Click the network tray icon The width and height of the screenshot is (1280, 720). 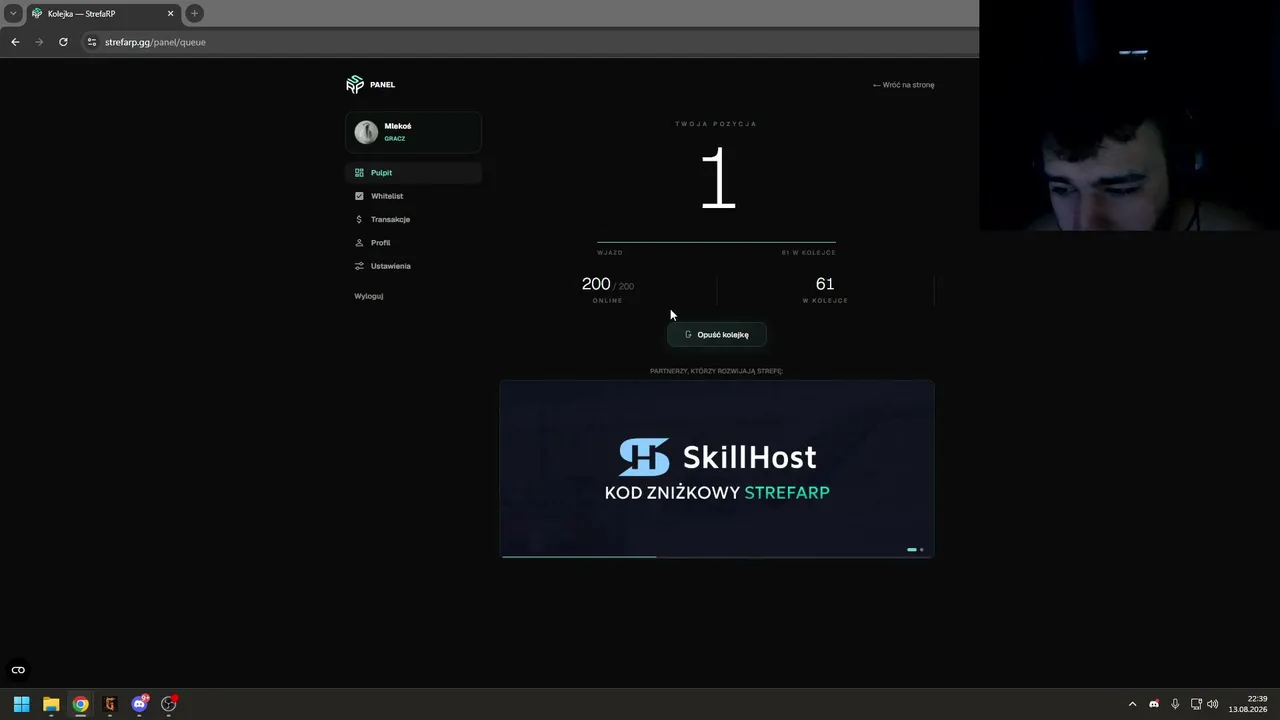click(x=1196, y=704)
